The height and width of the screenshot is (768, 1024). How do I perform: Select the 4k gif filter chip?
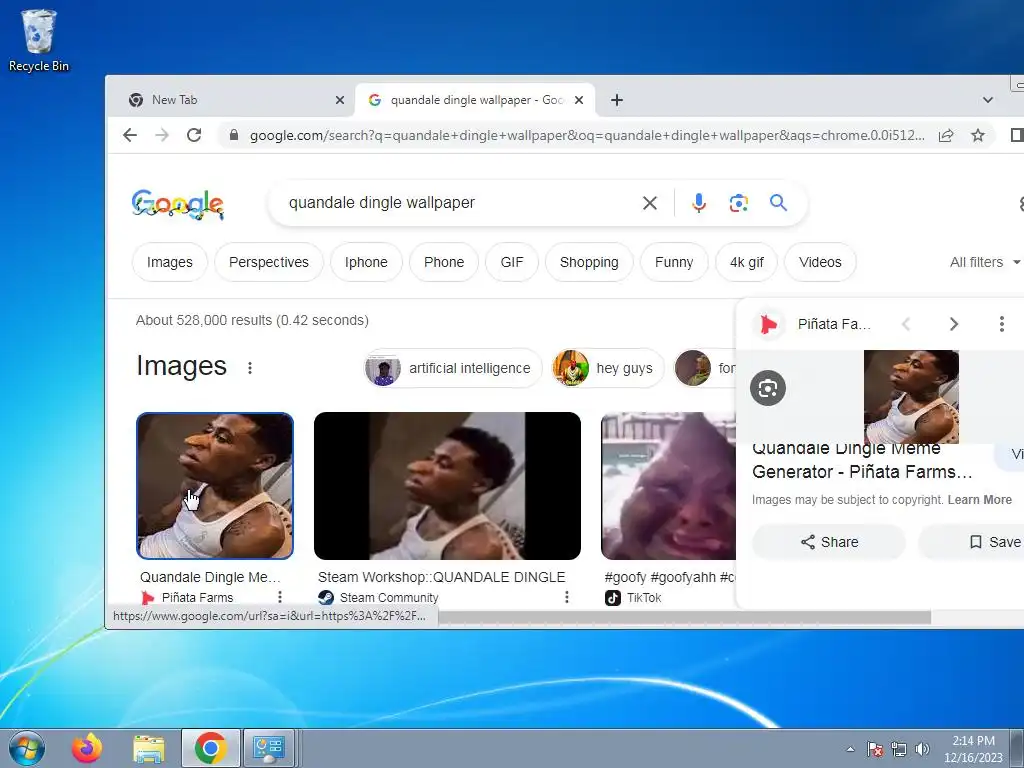click(x=746, y=262)
